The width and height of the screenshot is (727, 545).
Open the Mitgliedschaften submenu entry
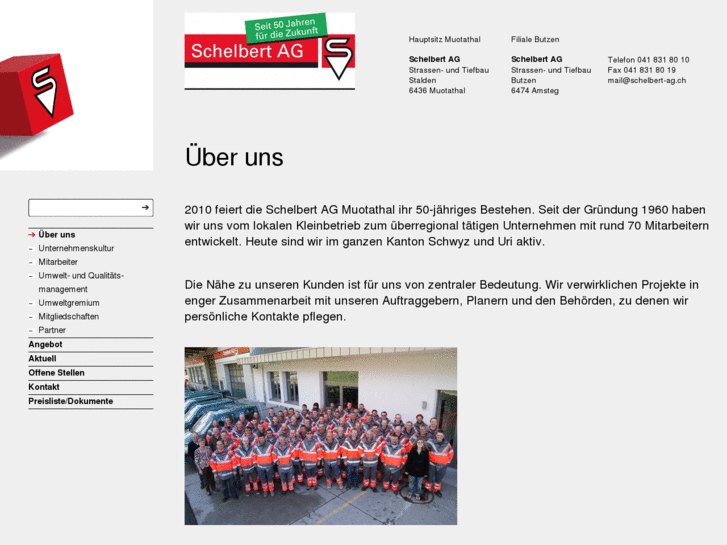[69, 316]
